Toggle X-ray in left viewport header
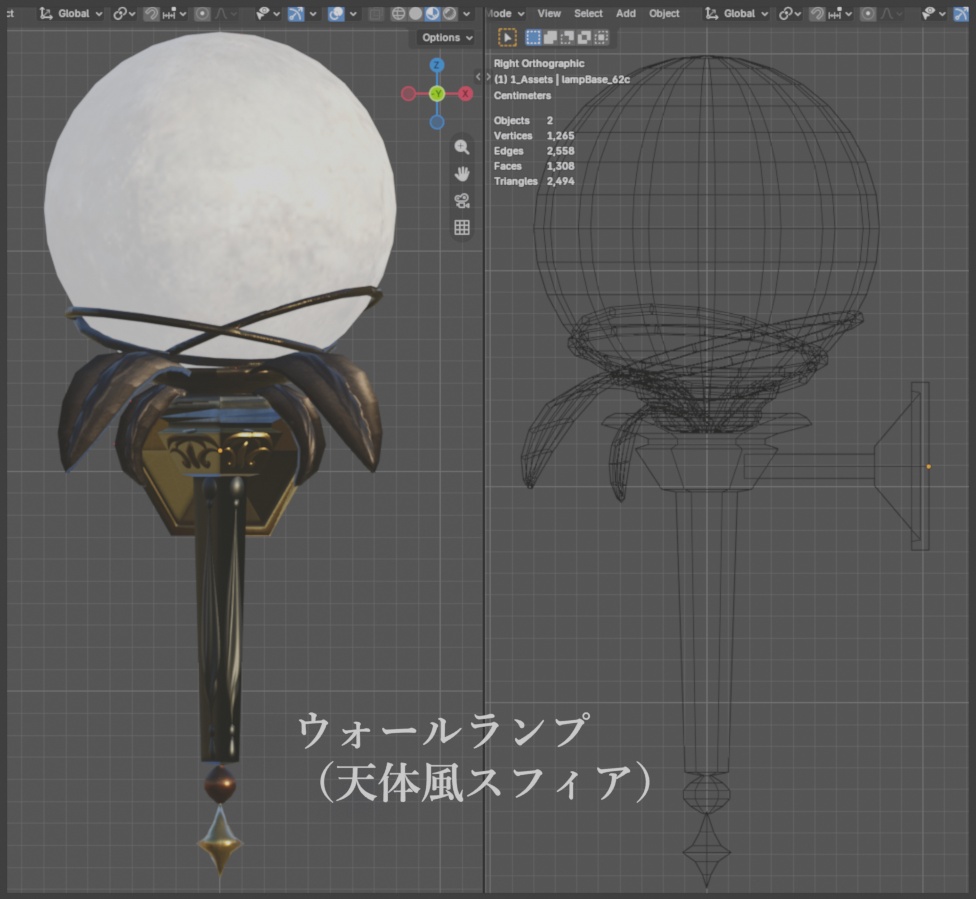Viewport: 976px width, 899px height. (375, 13)
